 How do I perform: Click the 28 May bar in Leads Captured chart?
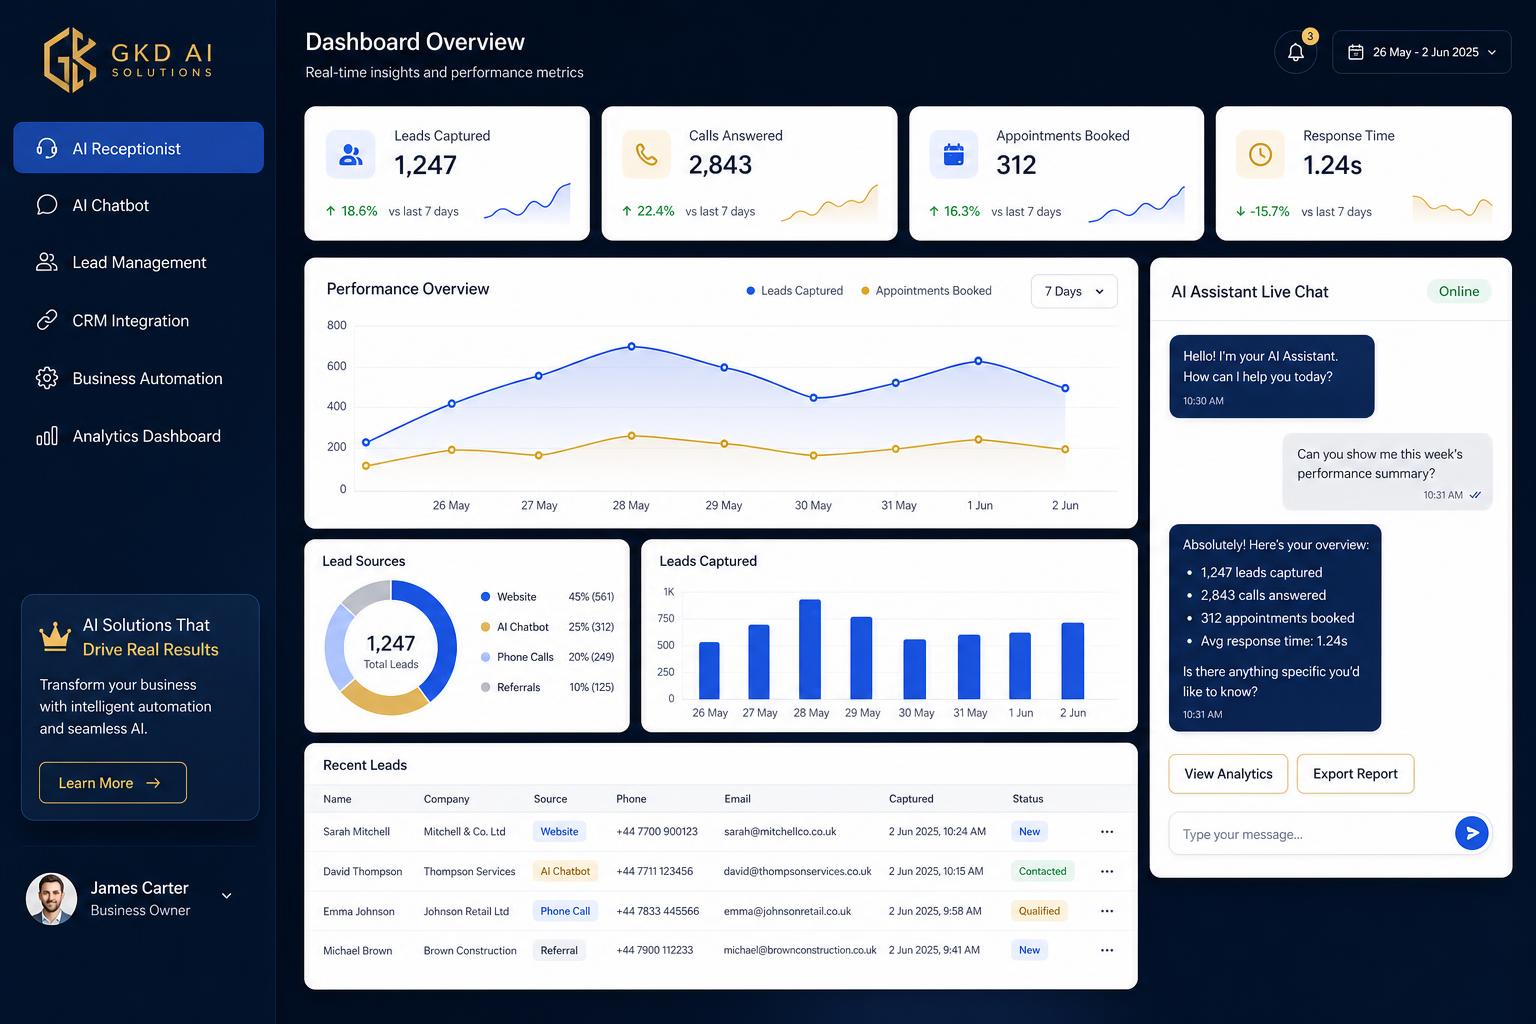point(810,649)
